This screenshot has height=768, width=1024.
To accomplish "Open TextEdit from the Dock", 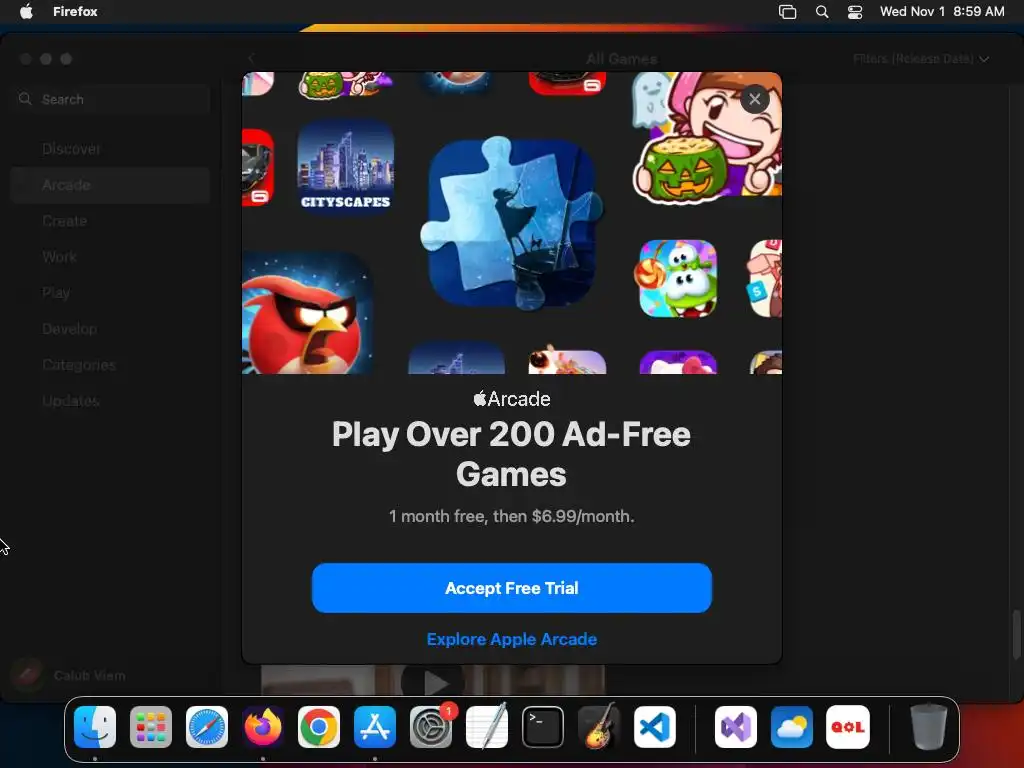I will tap(487, 727).
